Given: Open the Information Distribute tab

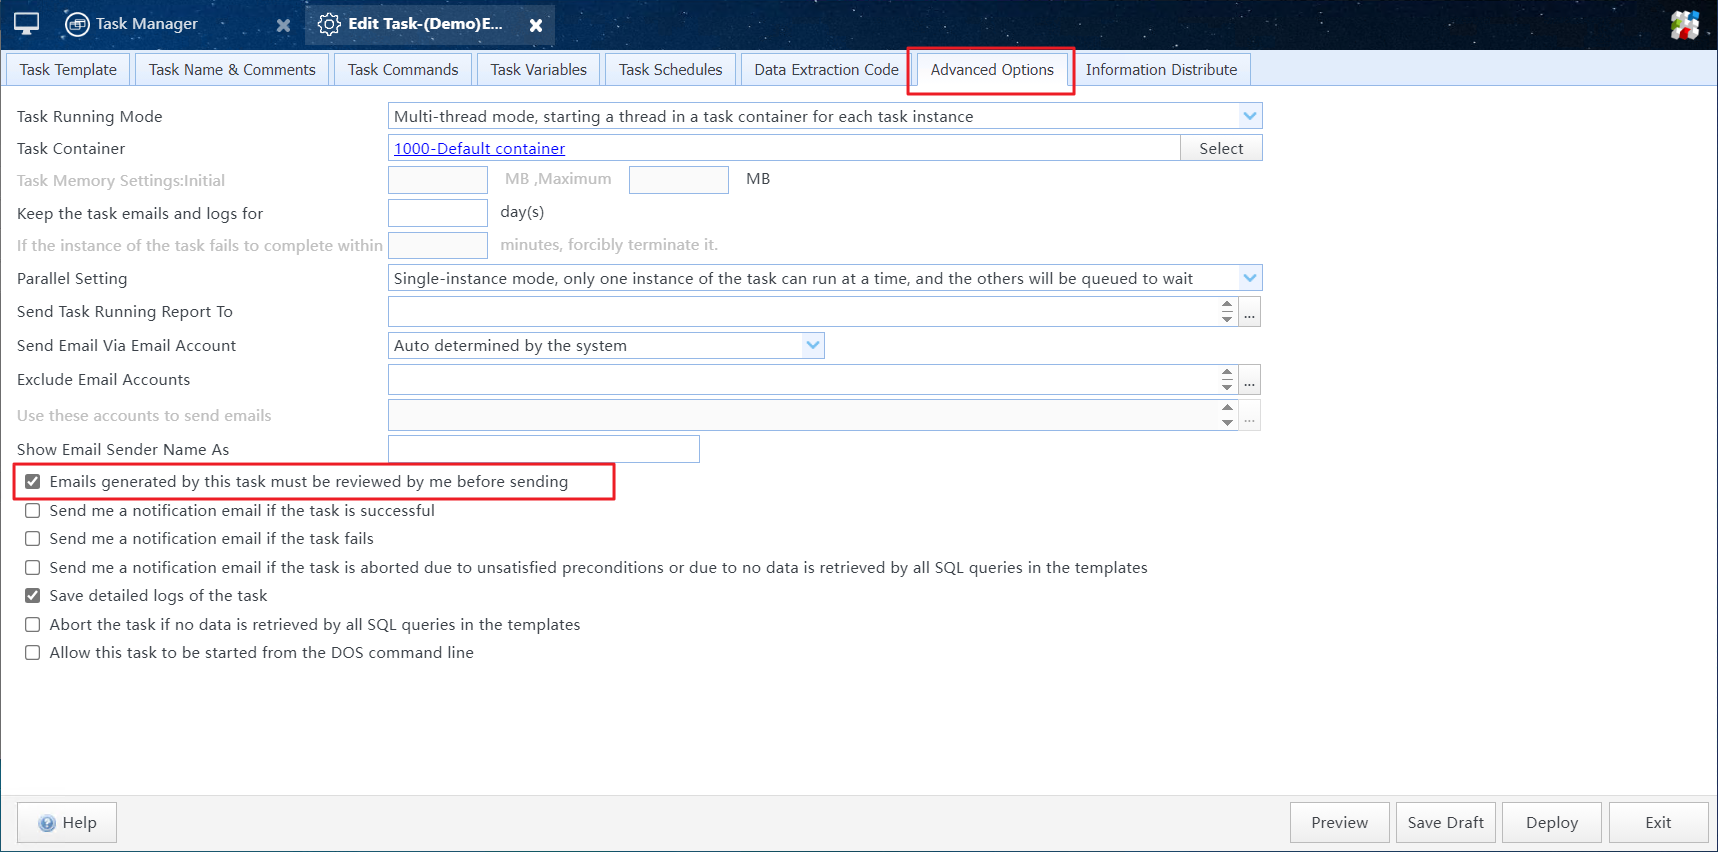Looking at the screenshot, I should click(x=1161, y=70).
